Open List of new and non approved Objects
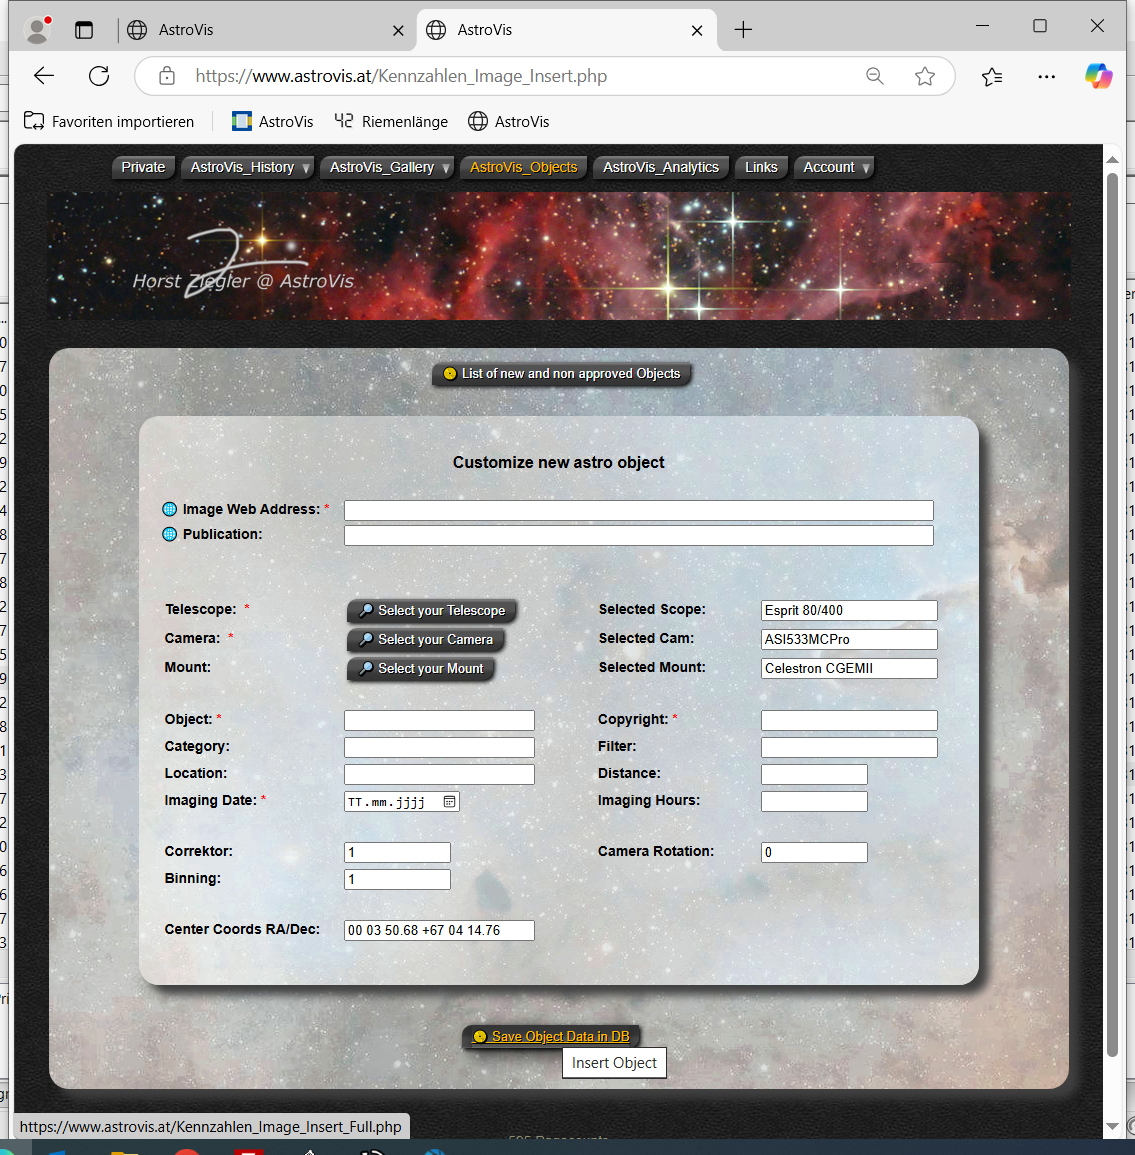 (562, 373)
